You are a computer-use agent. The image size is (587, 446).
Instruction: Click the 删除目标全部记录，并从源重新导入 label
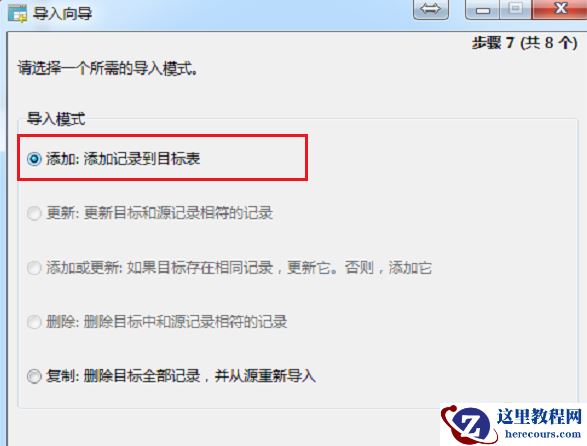200,376
